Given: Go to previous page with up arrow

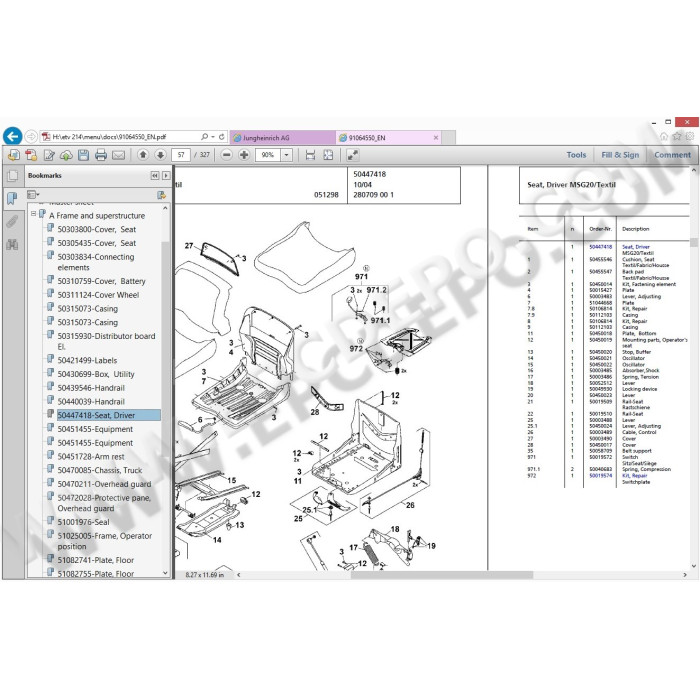Looking at the screenshot, I should click(143, 155).
